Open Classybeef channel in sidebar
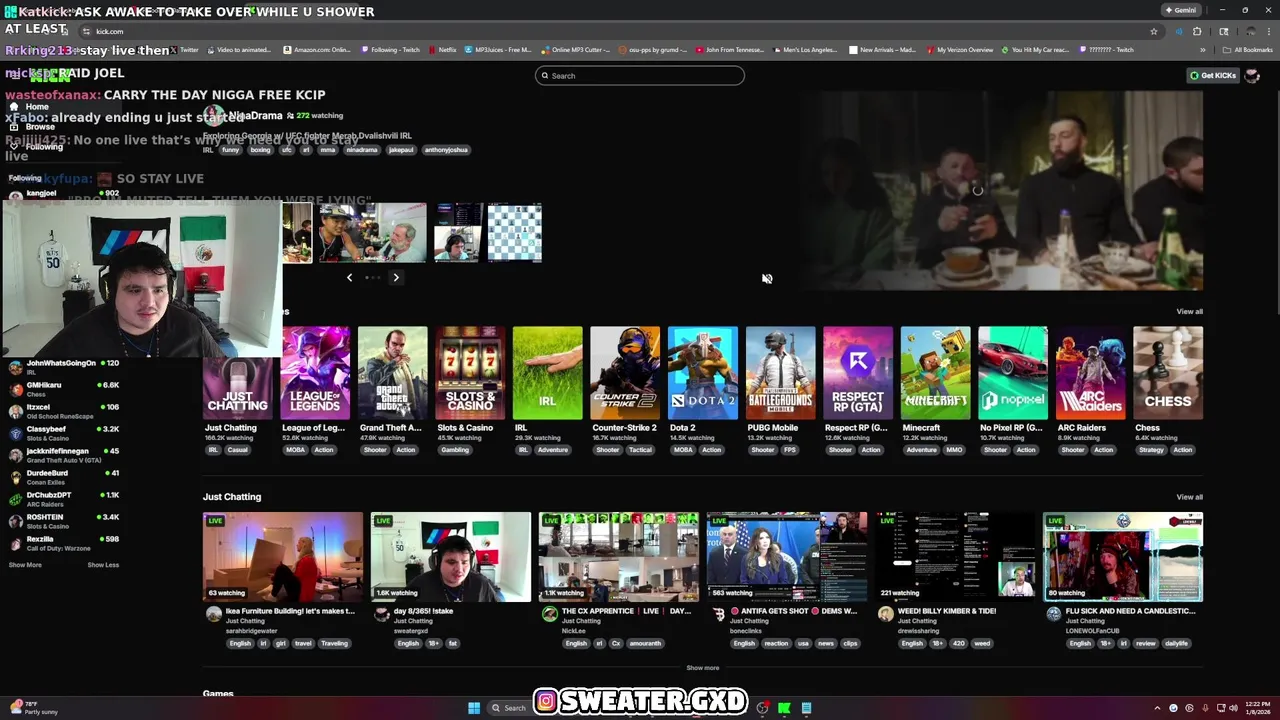 click(x=64, y=433)
